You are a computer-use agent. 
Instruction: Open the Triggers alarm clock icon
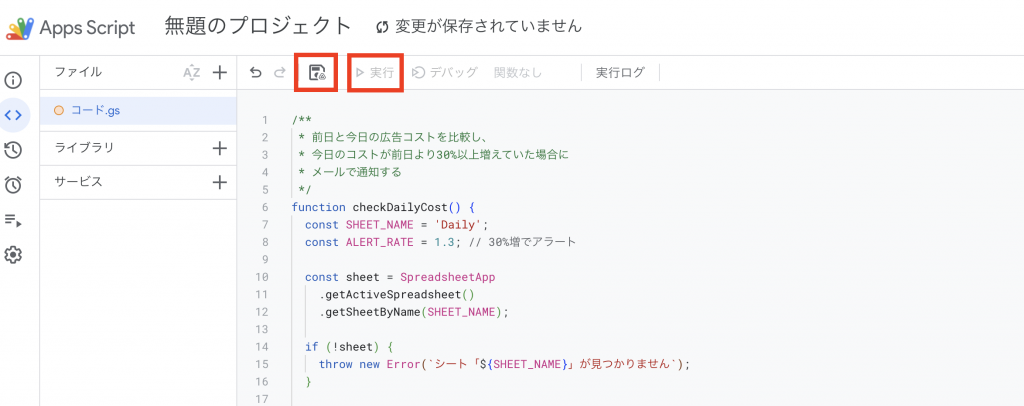pyautogui.click(x=14, y=185)
